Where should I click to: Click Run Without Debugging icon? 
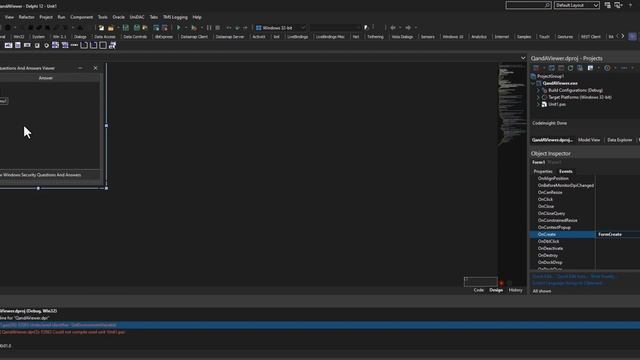pos(194,28)
